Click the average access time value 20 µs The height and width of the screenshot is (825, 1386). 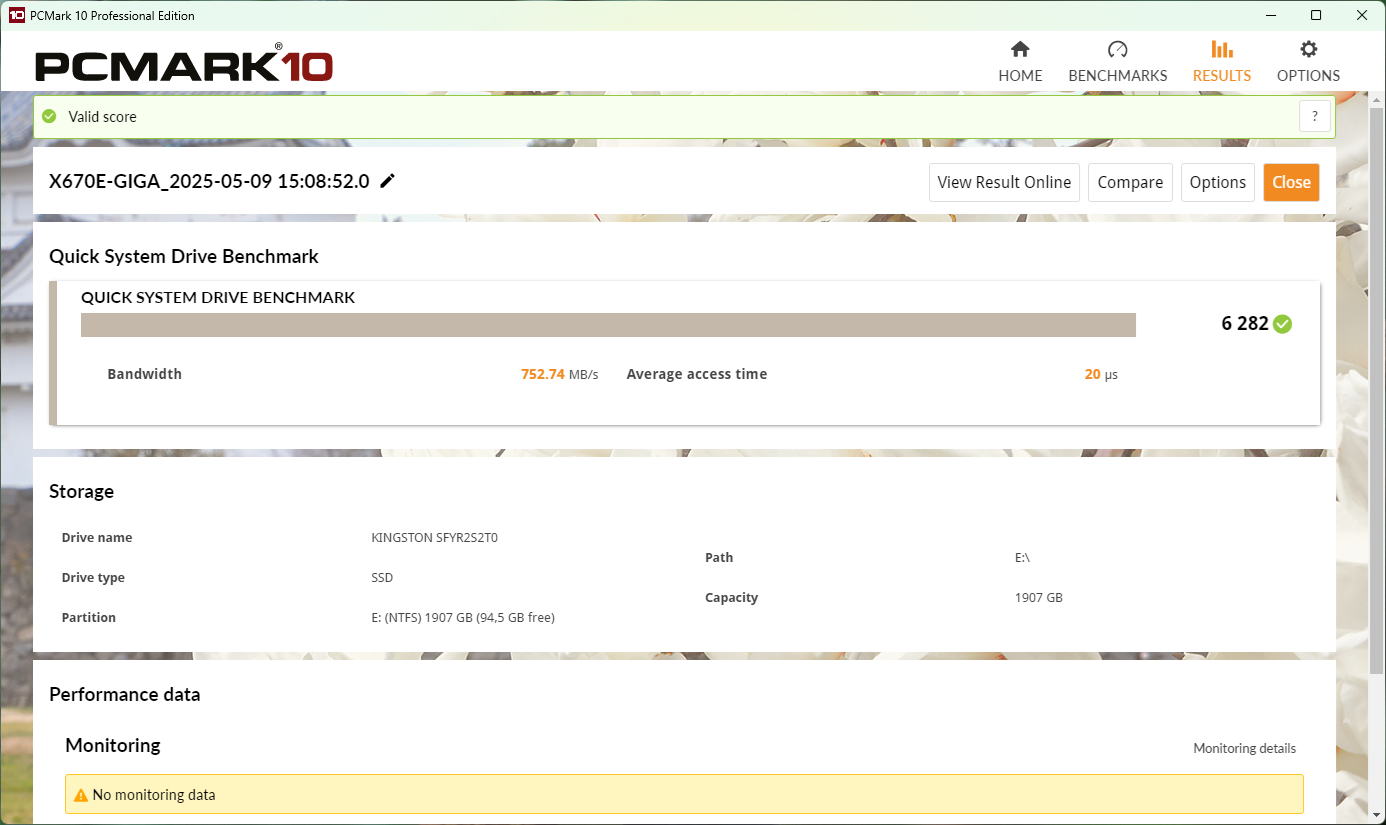(x=1101, y=374)
